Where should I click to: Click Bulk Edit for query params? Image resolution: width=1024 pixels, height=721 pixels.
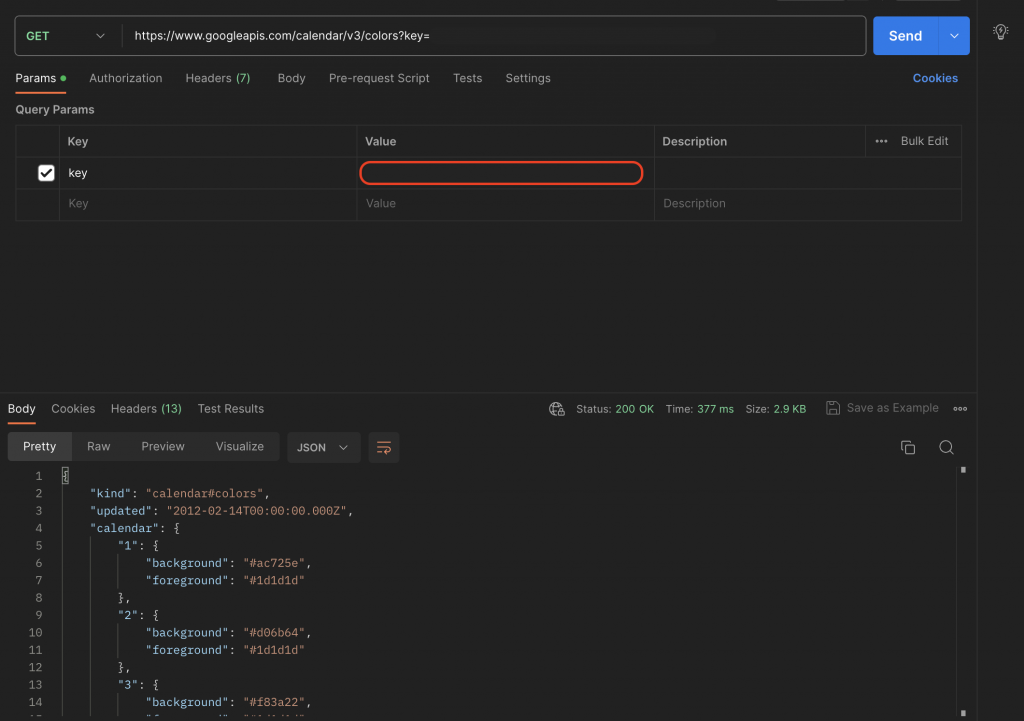924,141
